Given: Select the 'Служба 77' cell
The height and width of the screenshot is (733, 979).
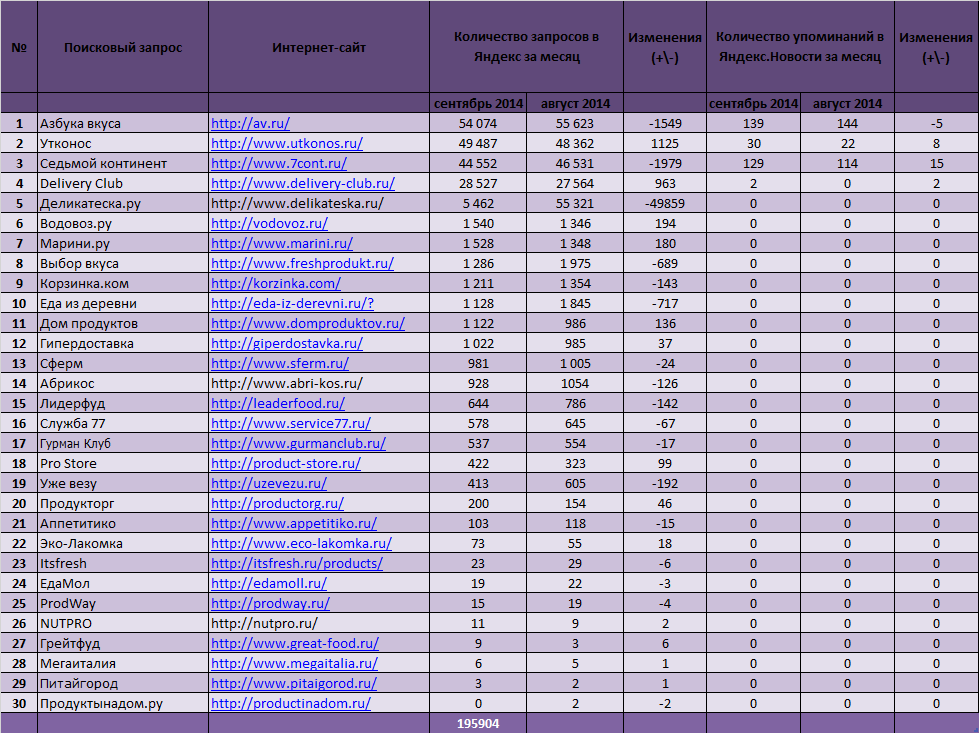Looking at the screenshot, I should tap(123, 423).
